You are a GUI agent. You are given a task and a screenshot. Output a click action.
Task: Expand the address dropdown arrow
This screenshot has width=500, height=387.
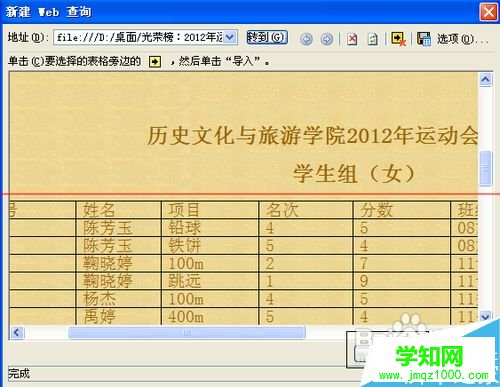230,37
